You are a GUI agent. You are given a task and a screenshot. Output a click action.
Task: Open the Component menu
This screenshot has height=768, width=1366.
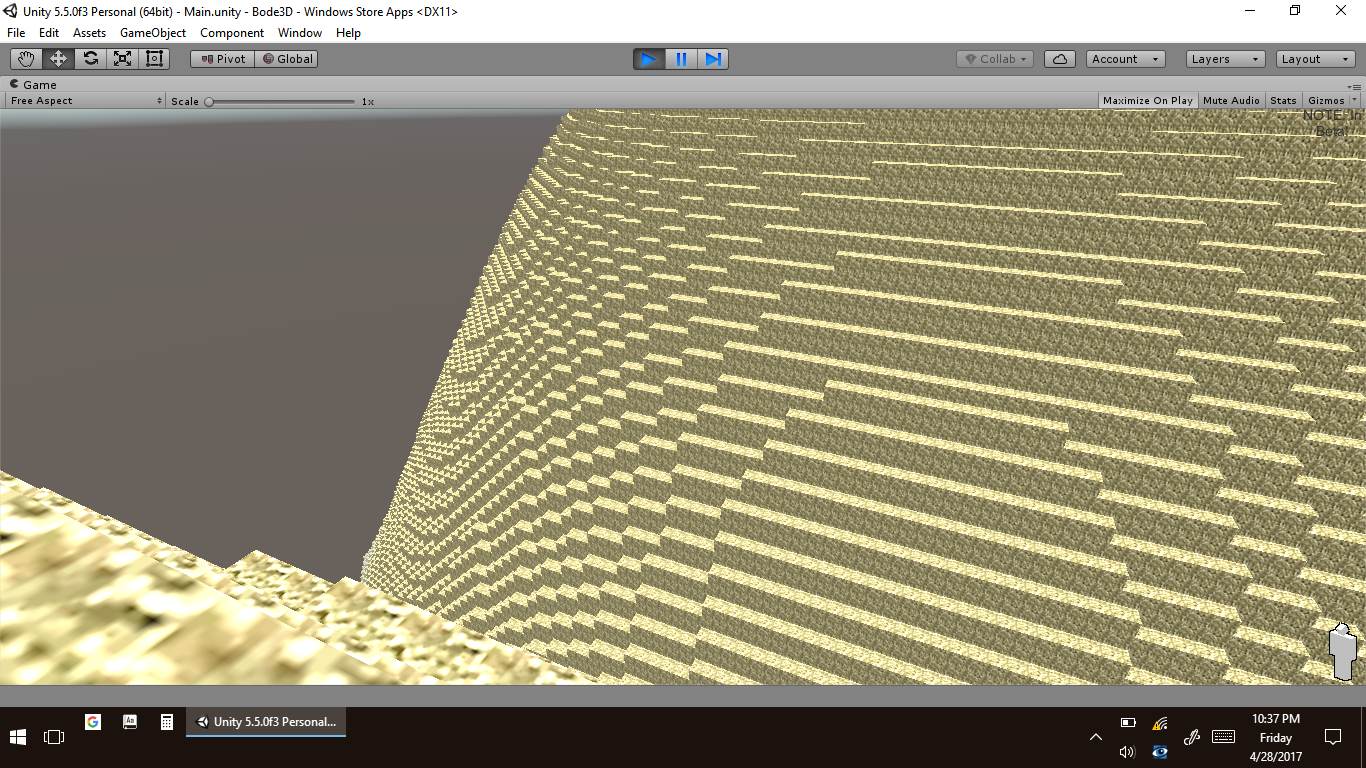pos(232,33)
